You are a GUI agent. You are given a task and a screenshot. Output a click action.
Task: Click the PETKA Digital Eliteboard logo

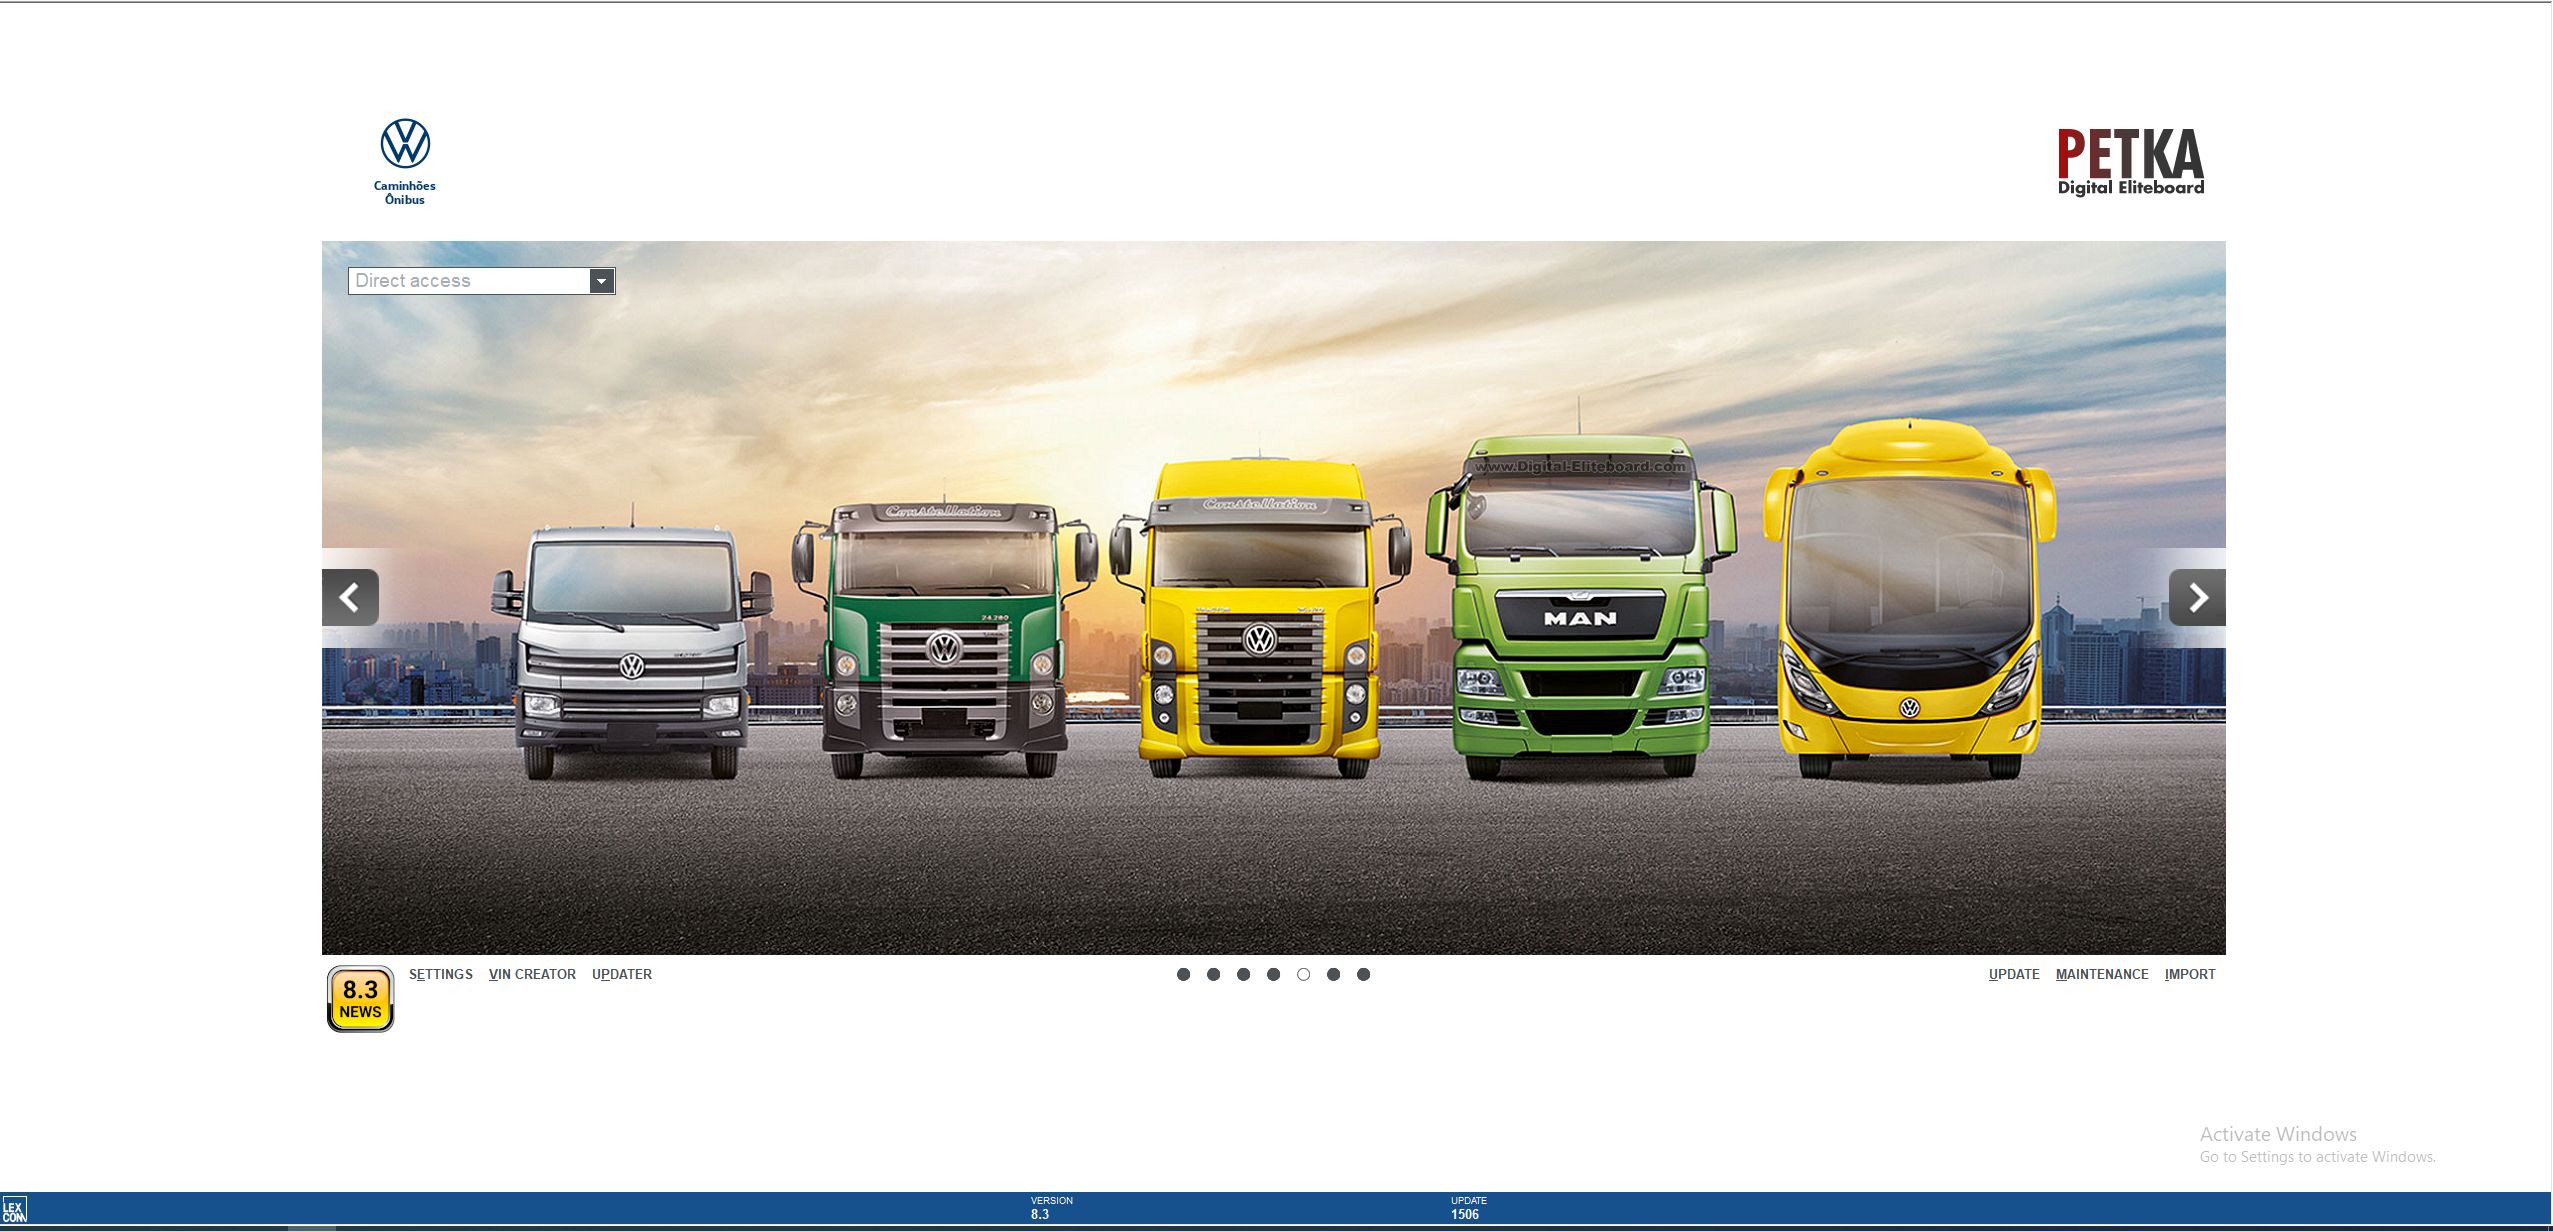[x=2130, y=162]
